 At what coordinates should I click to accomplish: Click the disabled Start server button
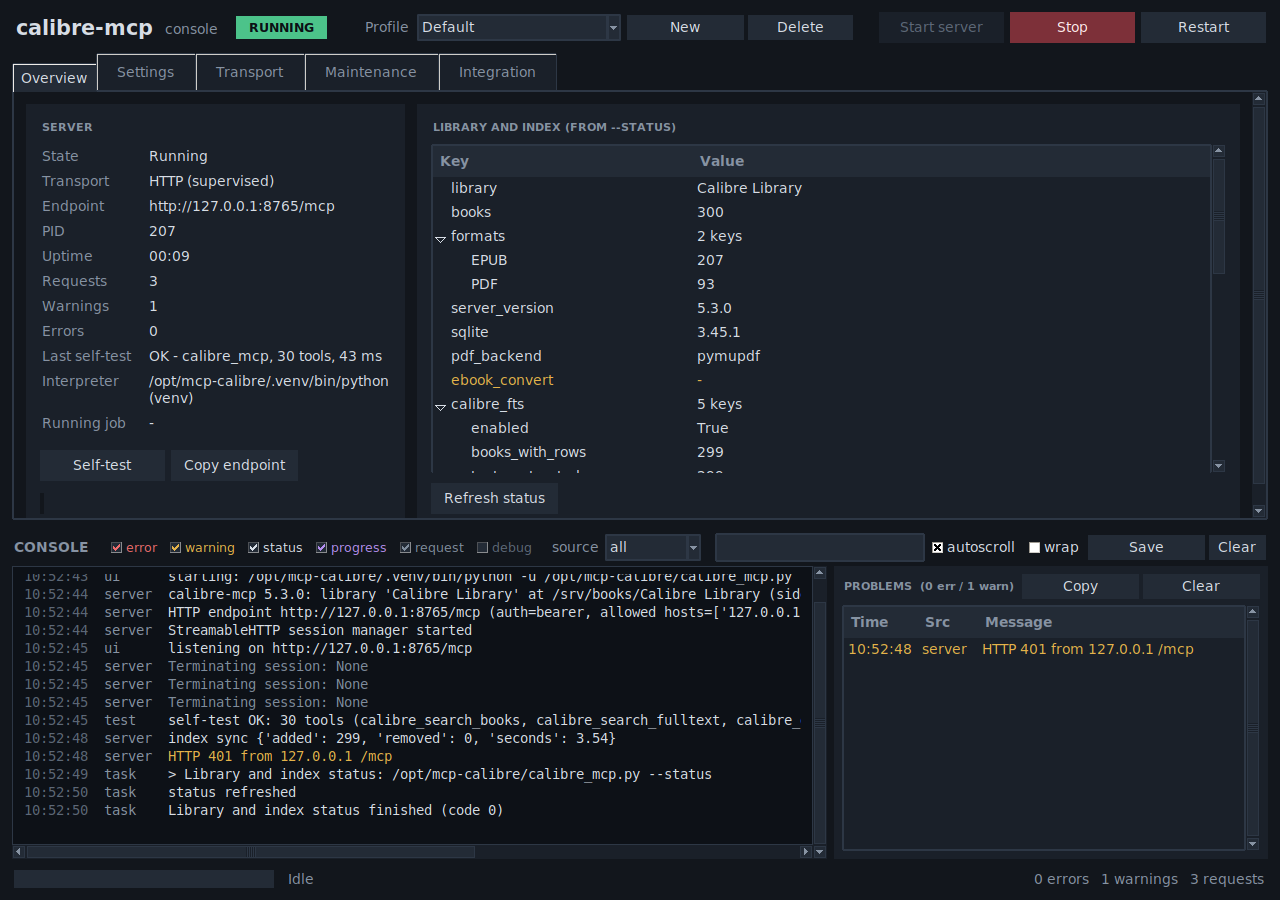[x=941, y=27]
